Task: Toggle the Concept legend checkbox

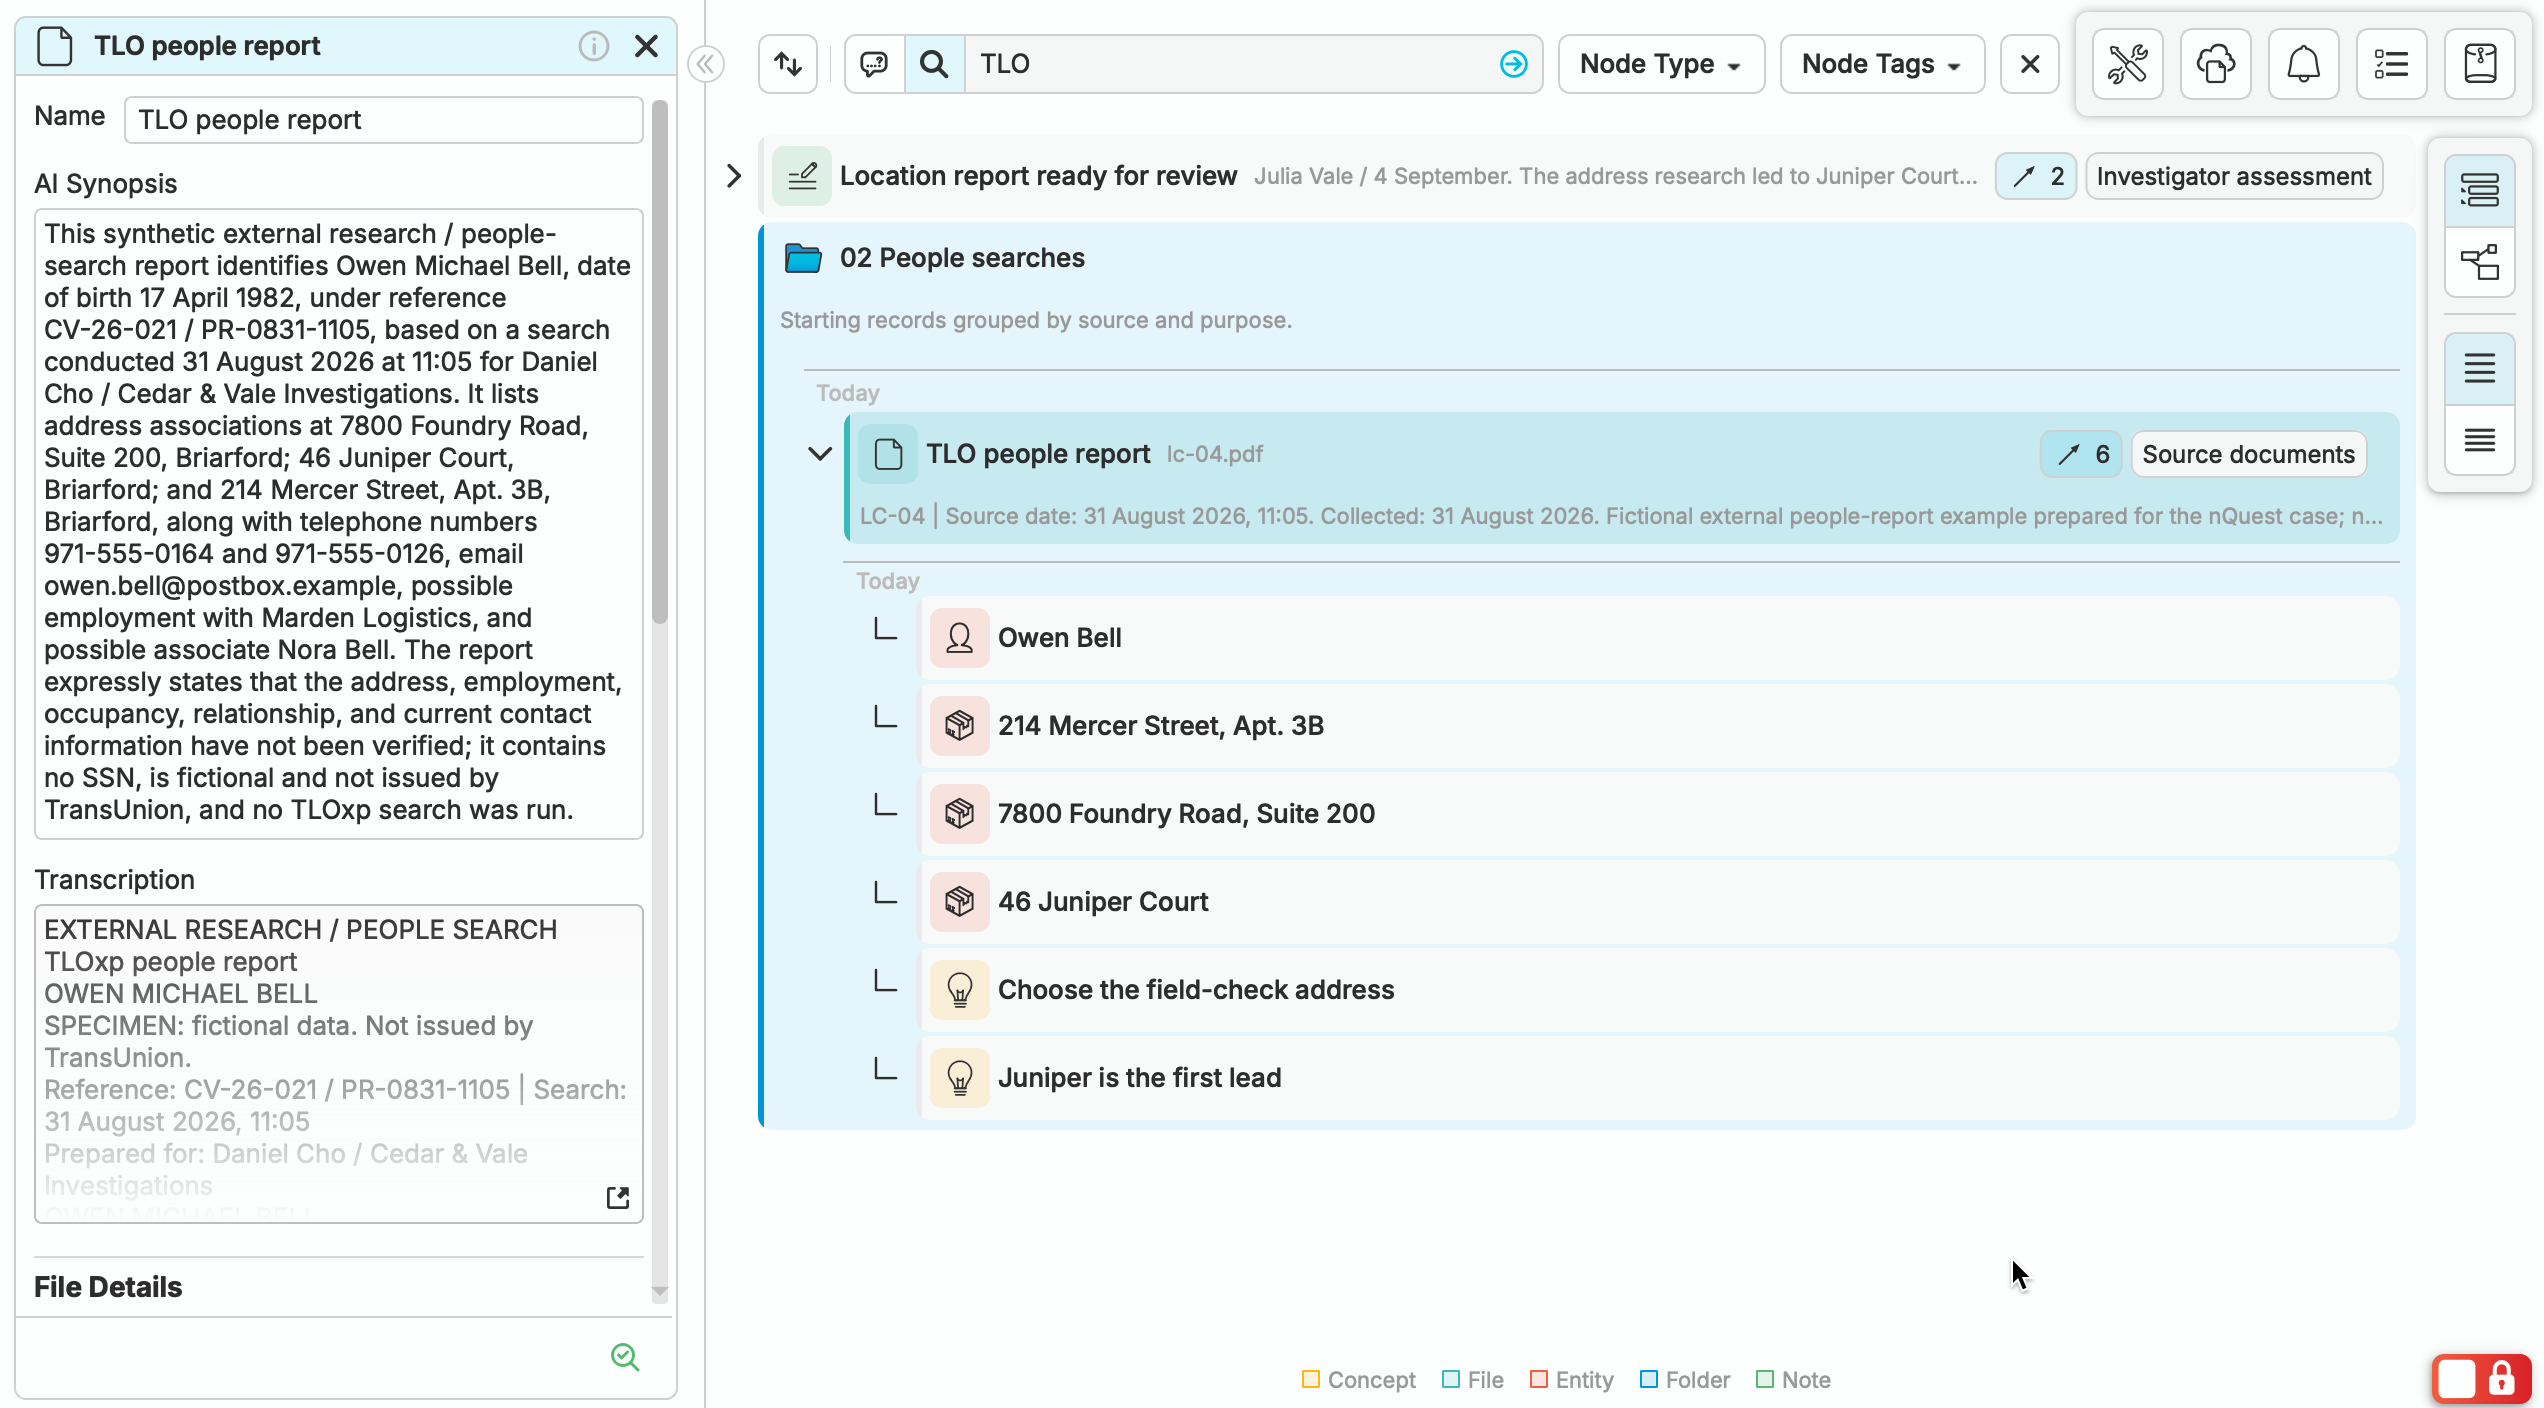Action: pos(1311,1379)
